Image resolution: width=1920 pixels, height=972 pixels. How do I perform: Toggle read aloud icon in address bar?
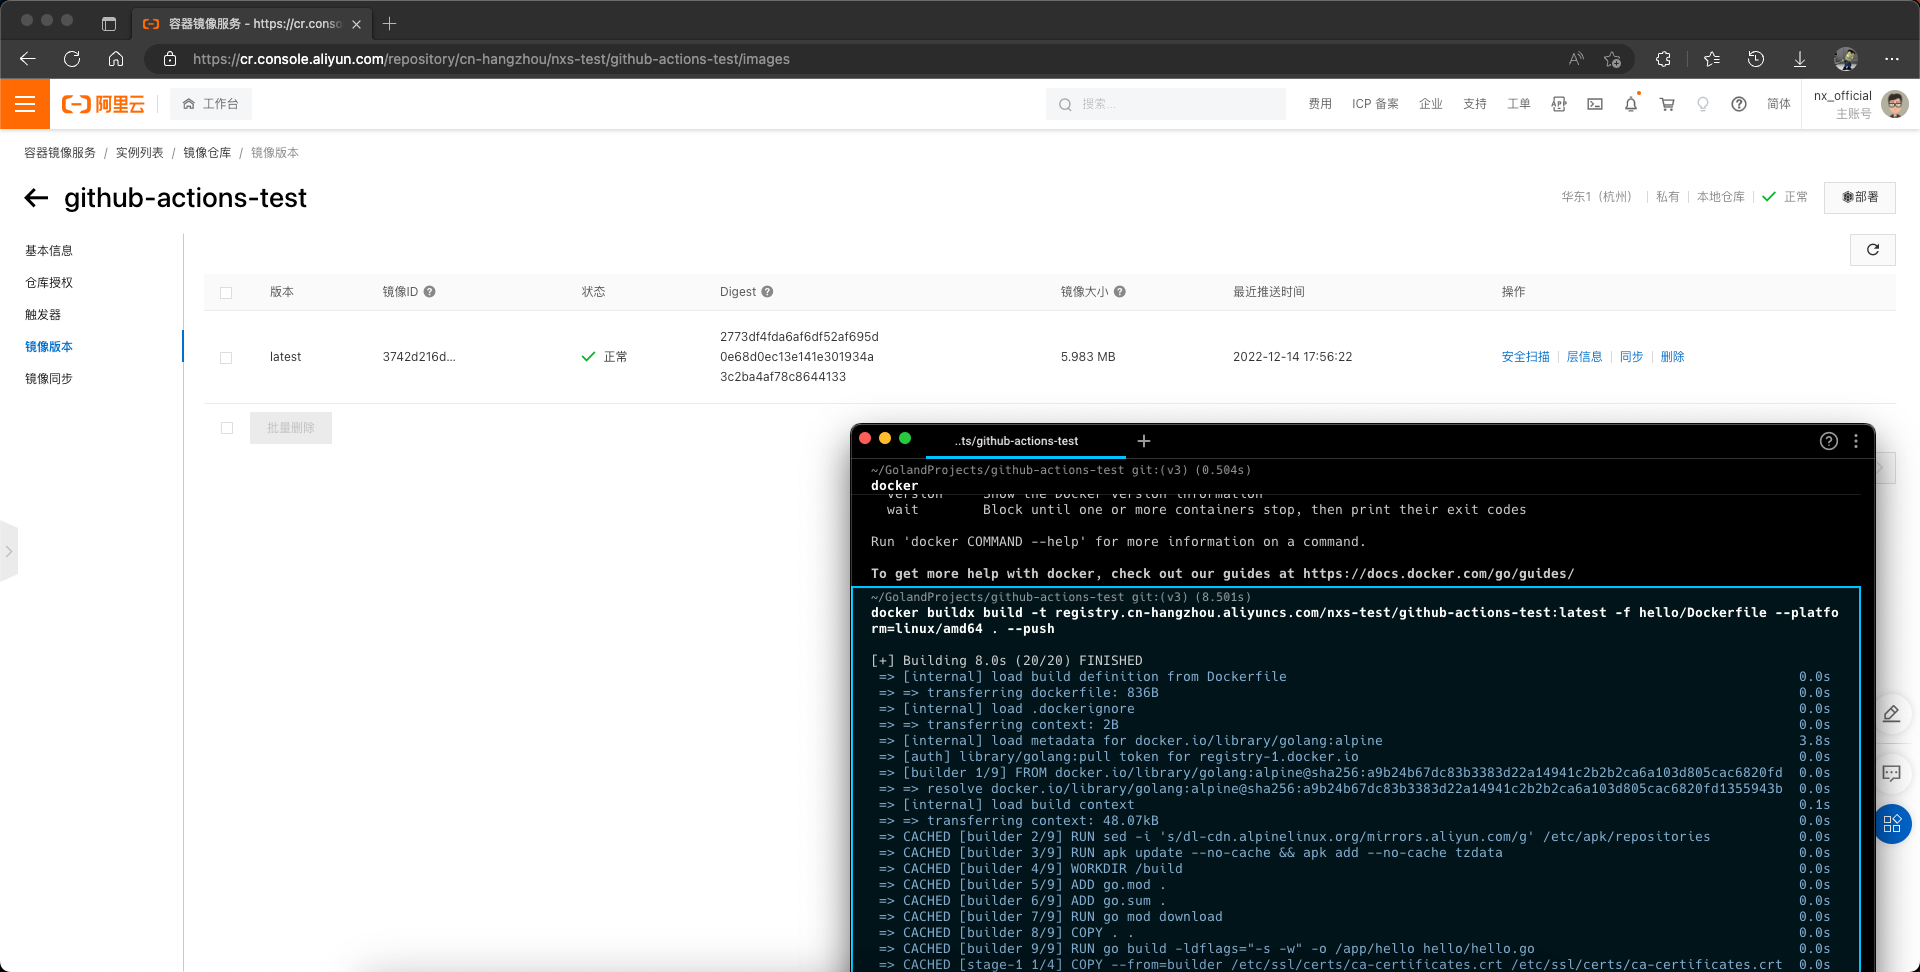click(1576, 59)
